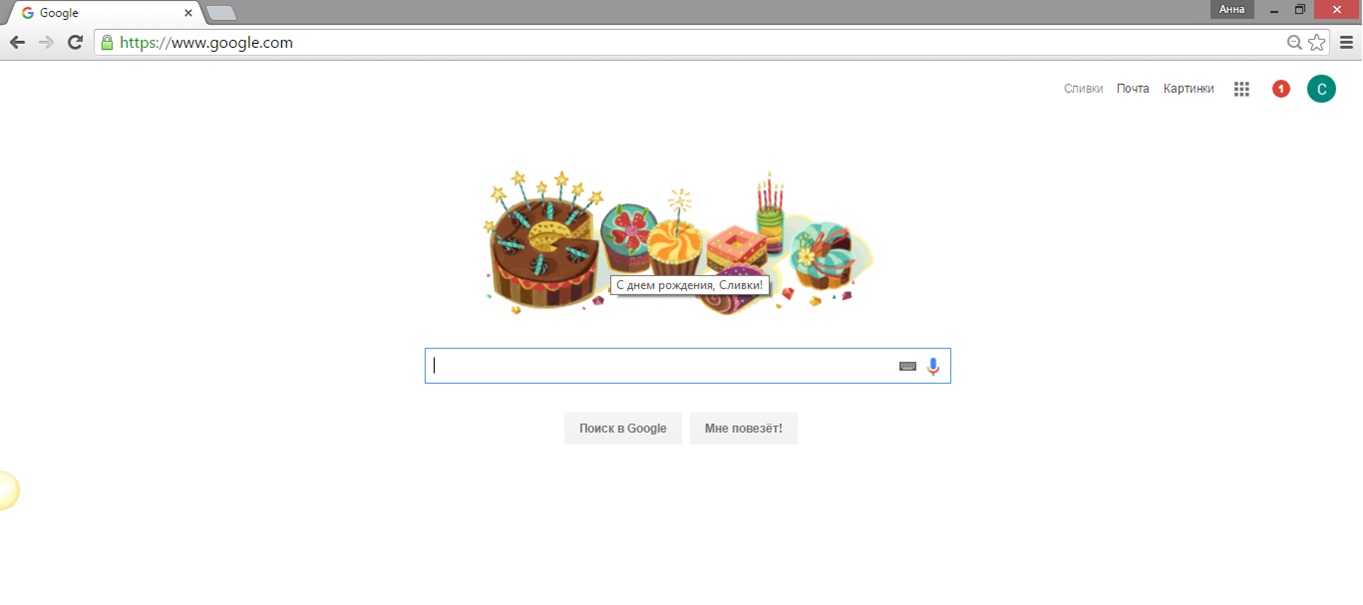Click the zoom magnifier icon in address bar

pyautogui.click(x=1294, y=42)
